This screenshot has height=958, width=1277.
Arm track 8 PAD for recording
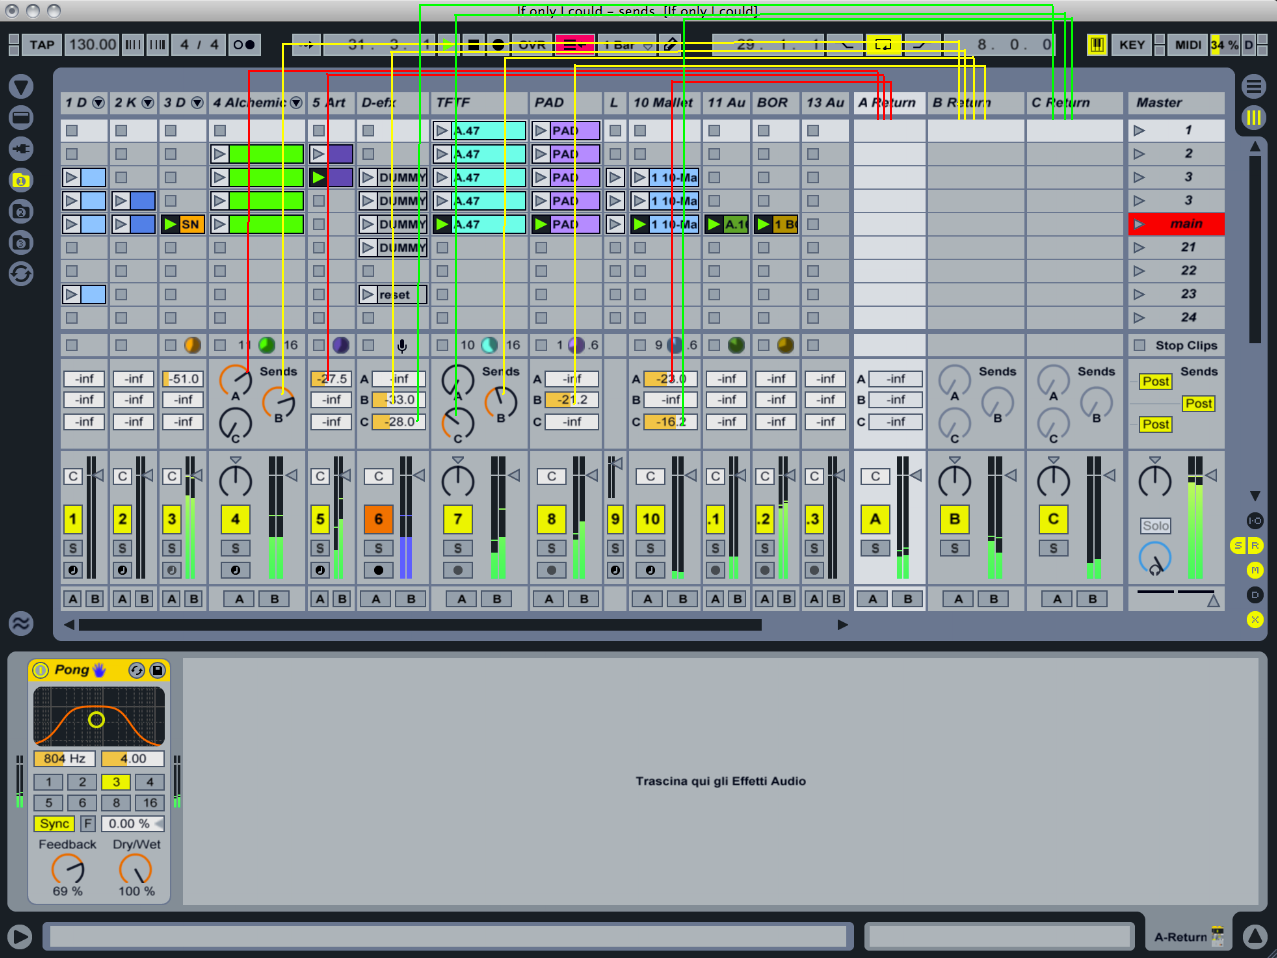click(551, 570)
